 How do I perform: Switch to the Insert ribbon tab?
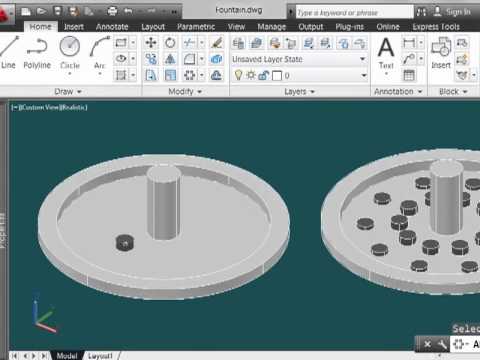74,27
